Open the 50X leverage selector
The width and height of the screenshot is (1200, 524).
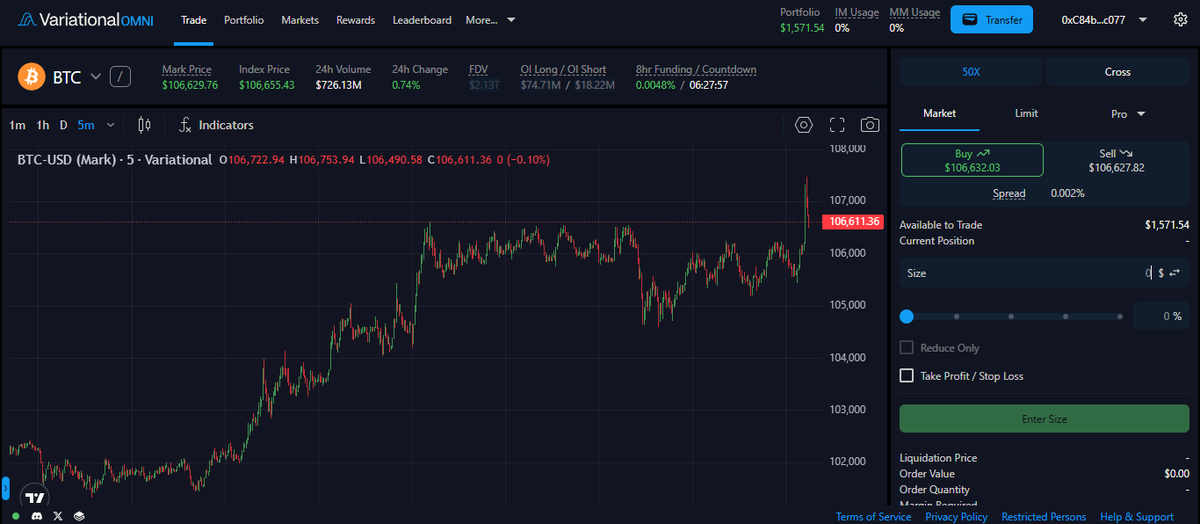971,72
